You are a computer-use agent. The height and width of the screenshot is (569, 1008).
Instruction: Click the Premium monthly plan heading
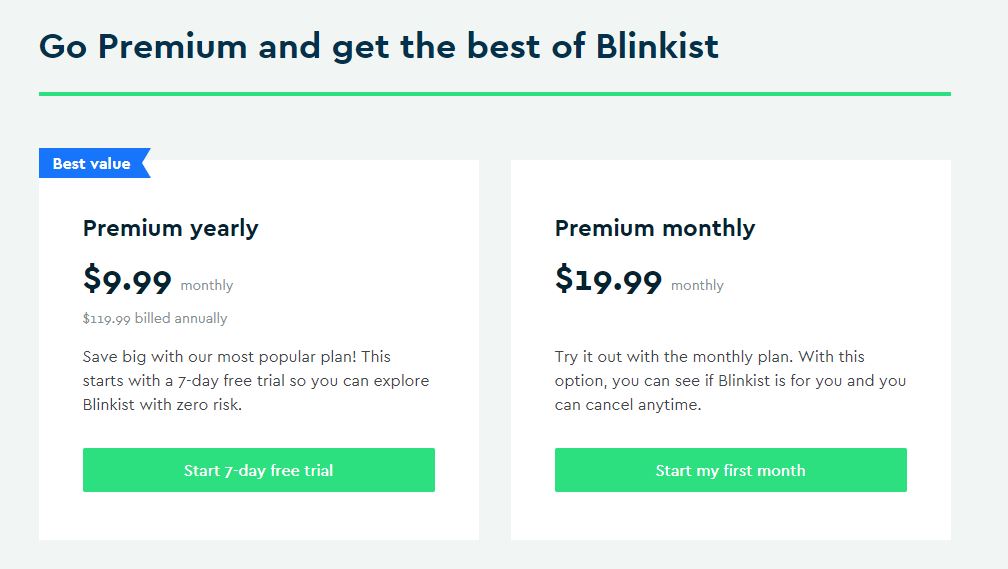654,228
